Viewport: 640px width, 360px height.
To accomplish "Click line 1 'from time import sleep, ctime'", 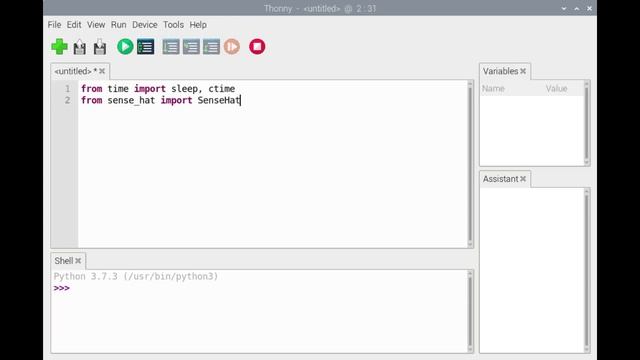I will point(158,89).
